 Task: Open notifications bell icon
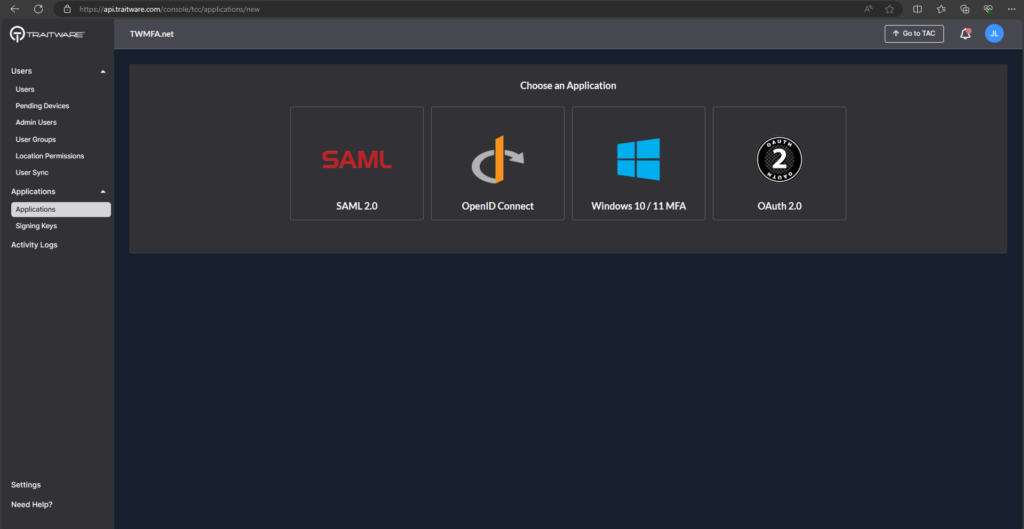pyautogui.click(x=965, y=34)
